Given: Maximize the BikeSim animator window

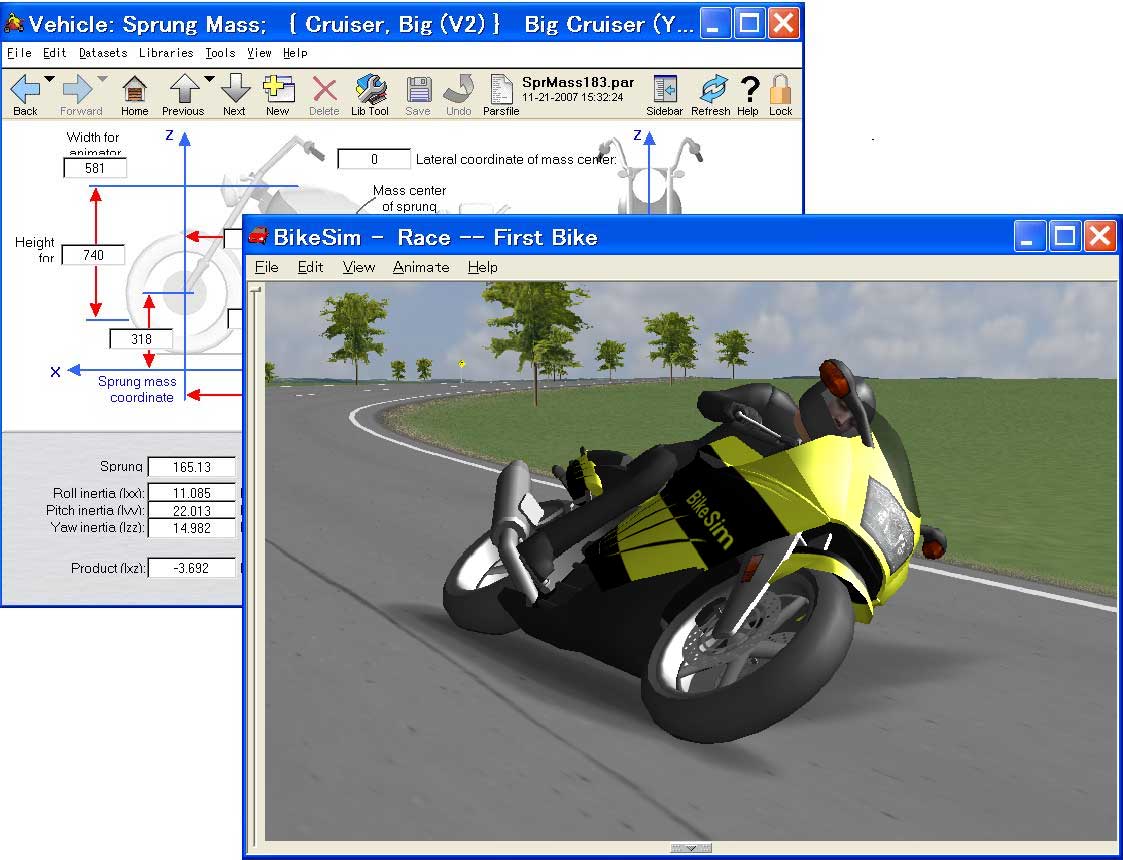Looking at the screenshot, I should pos(1064,236).
